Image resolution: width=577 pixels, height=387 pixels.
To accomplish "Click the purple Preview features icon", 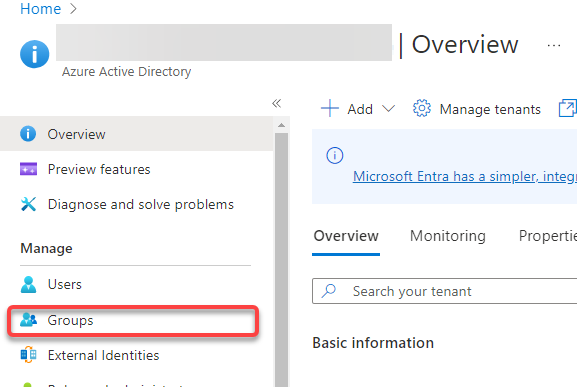I will [x=28, y=169].
